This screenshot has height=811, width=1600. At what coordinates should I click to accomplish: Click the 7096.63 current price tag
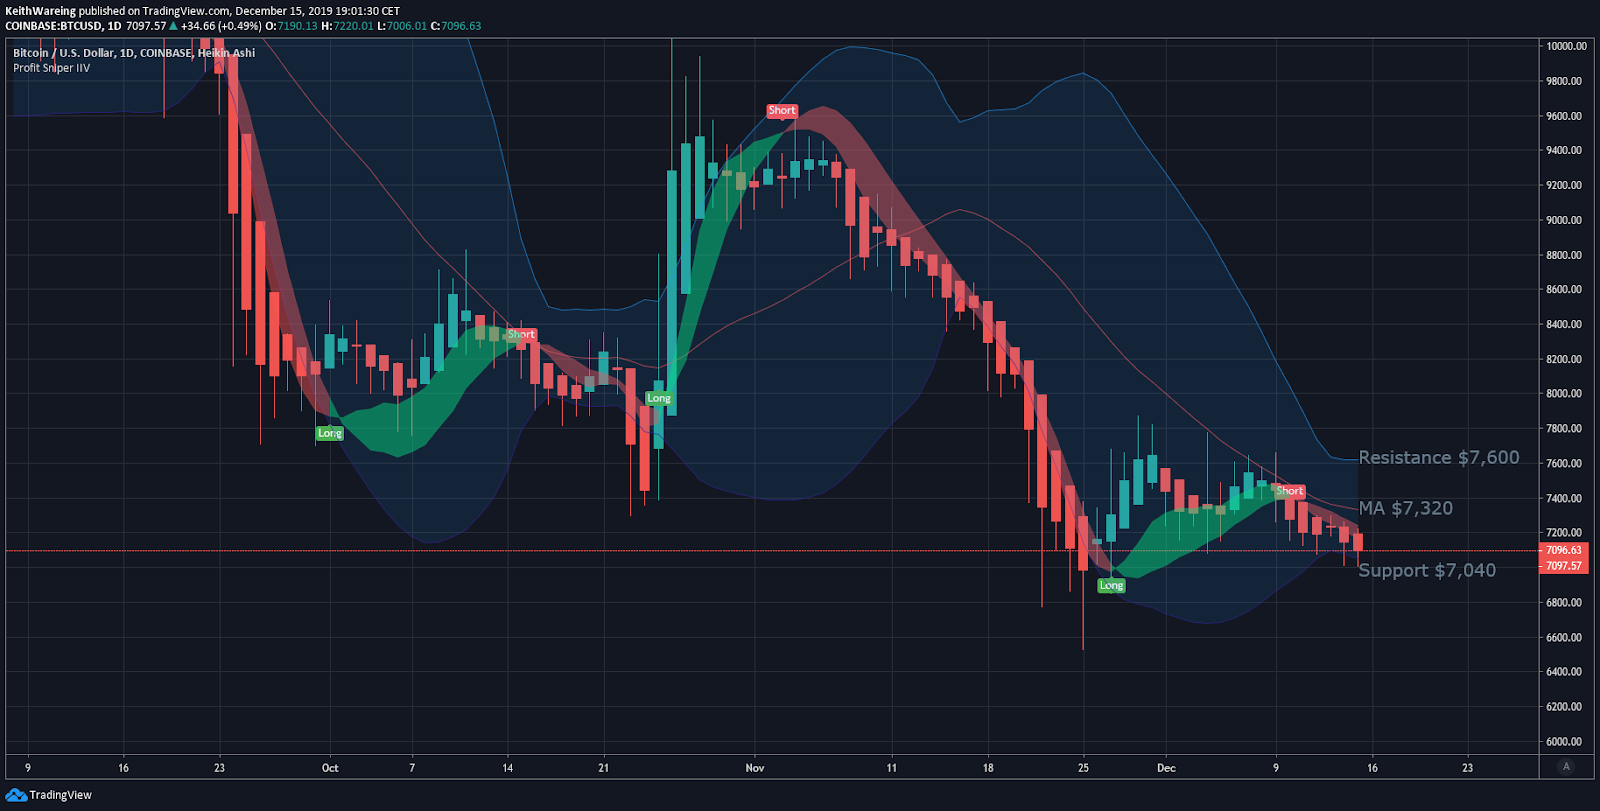(x=1564, y=550)
